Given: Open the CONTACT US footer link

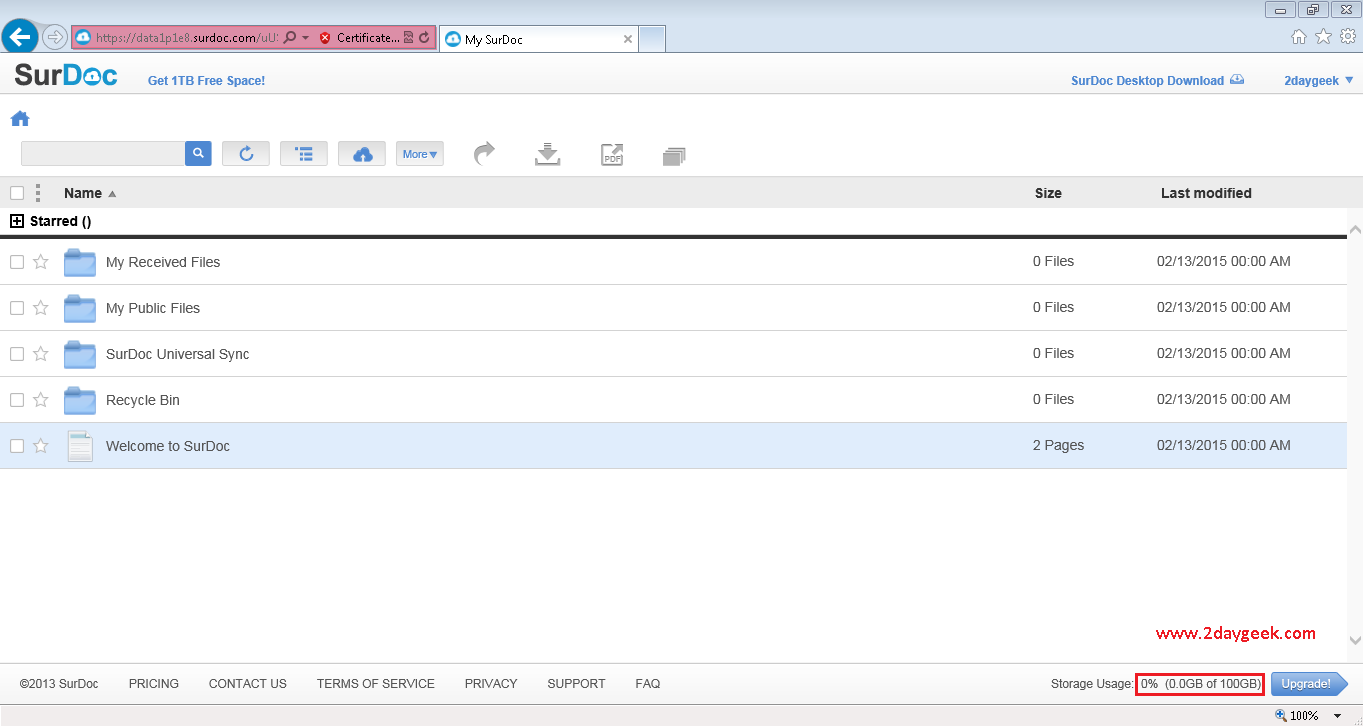Looking at the screenshot, I should point(248,684).
